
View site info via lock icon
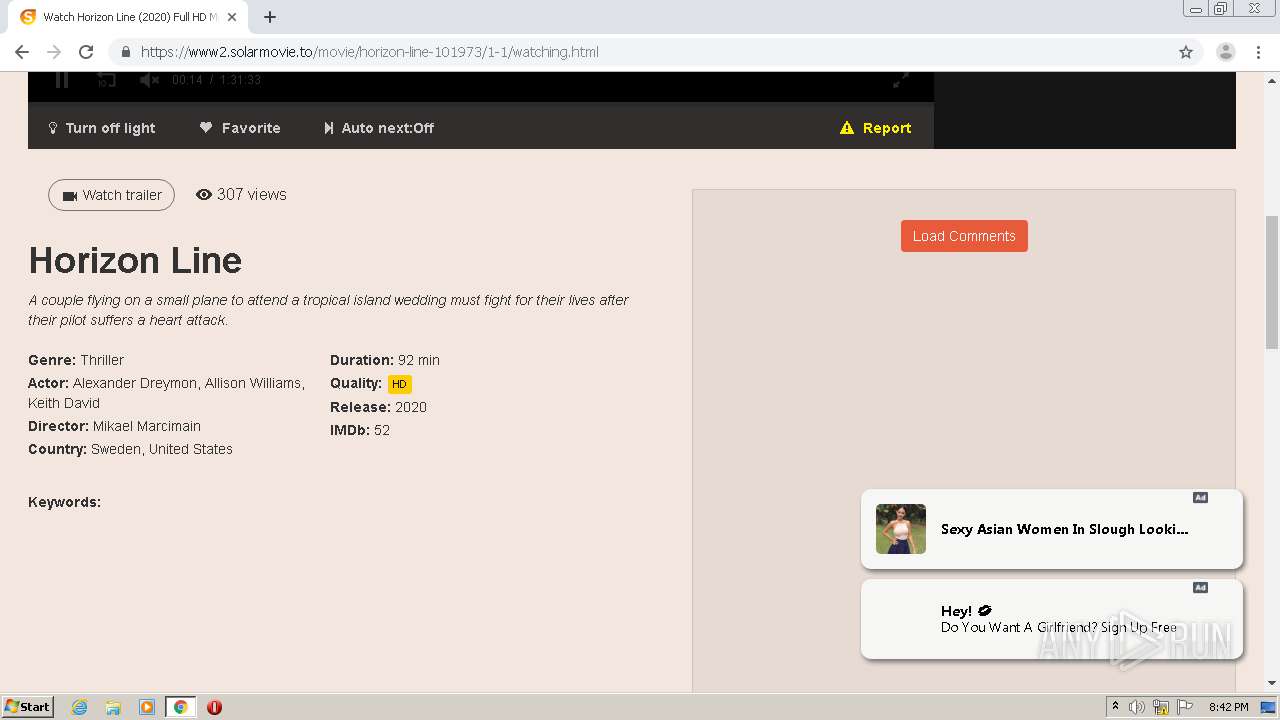125,52
